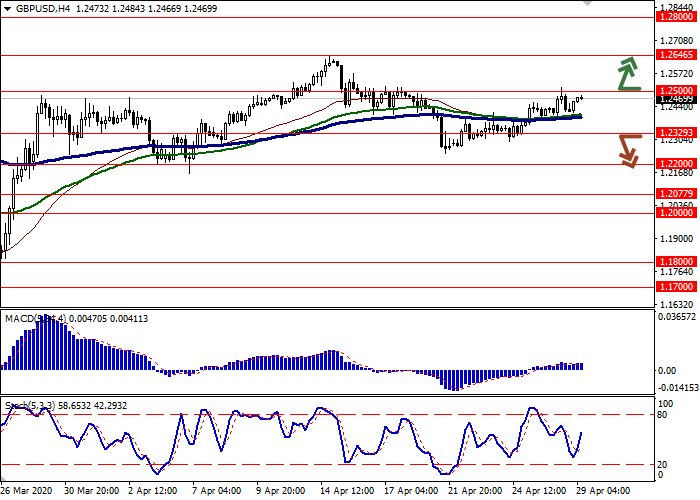This screenshot has height=500, width=700.
Task: Click the 1.22000 price level label
Action: pyautogui.click(x=677, y=164)
